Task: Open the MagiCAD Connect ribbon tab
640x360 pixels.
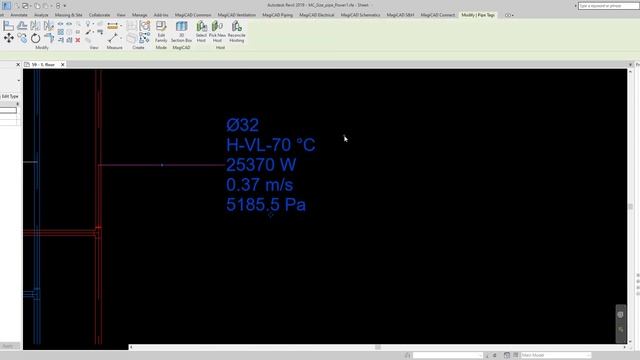Action: pos(438,15)
